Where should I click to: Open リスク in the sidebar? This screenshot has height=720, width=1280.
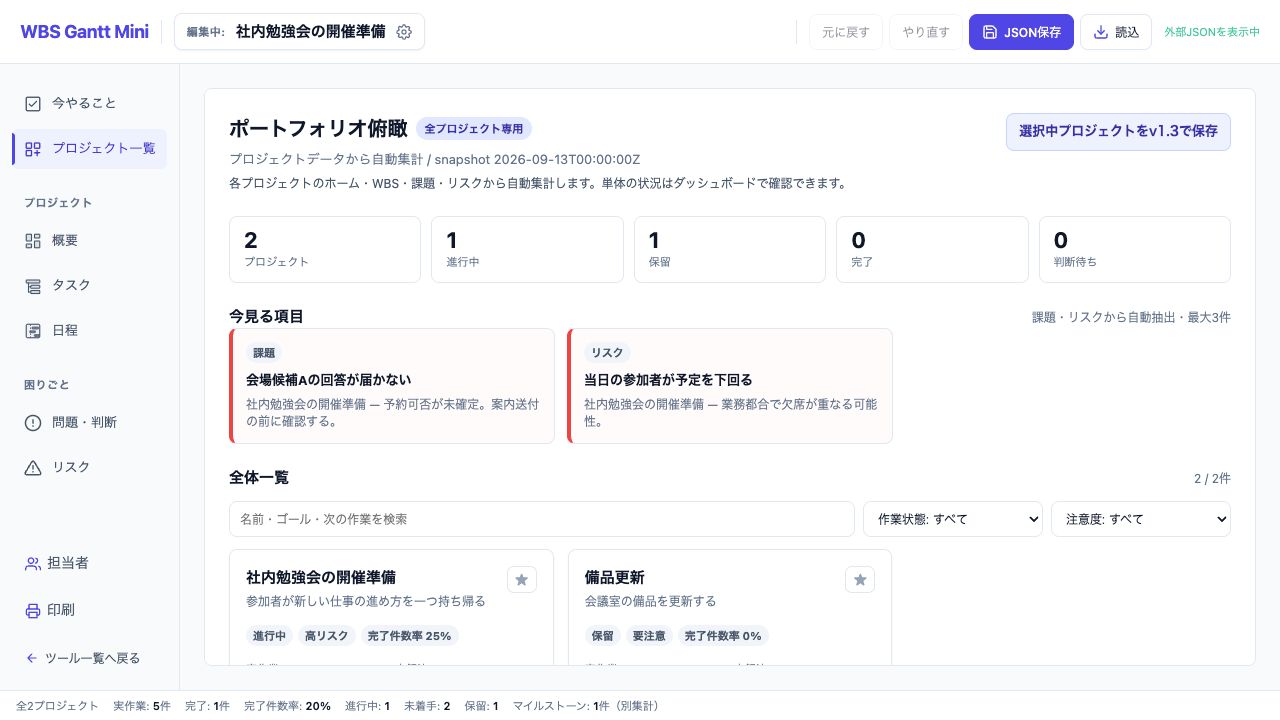click(x=89, y=468)
